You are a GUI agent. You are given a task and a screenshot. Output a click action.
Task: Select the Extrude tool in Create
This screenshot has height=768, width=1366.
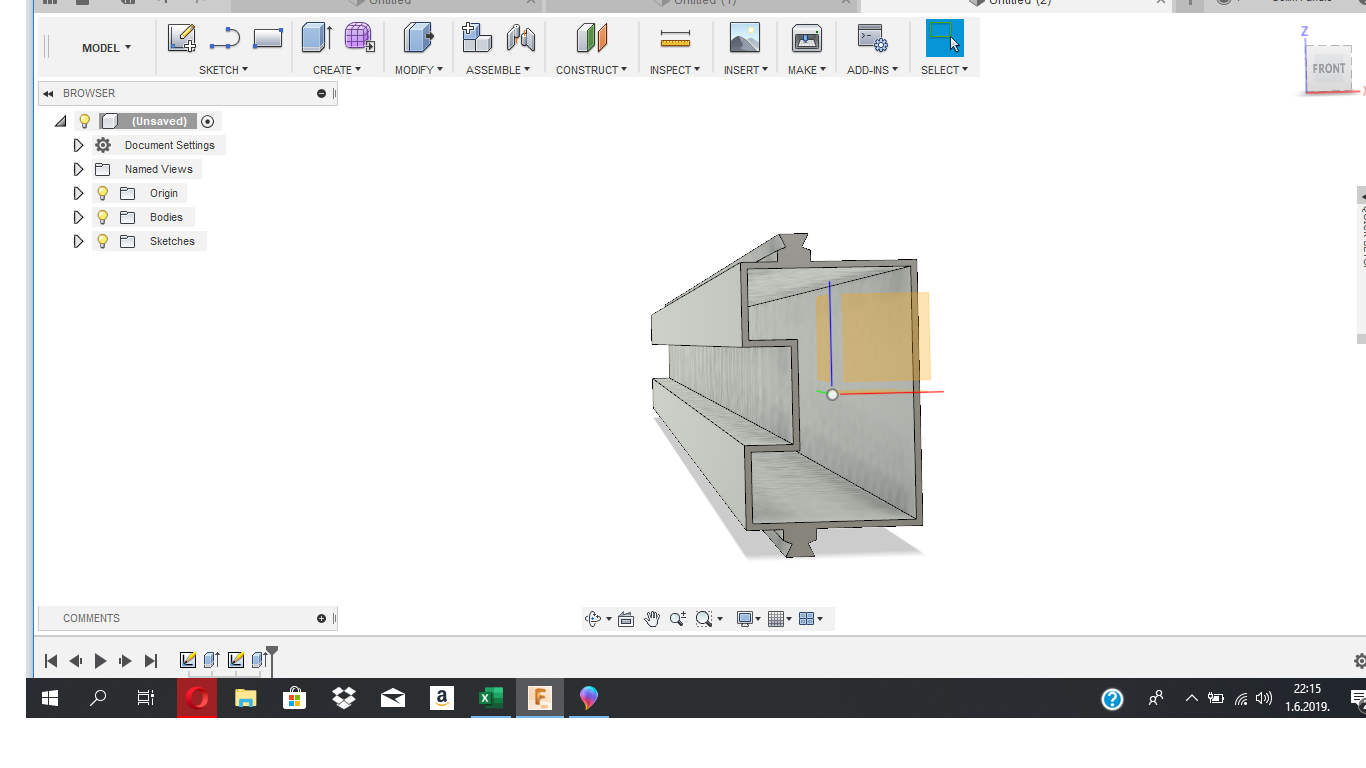tap(316, 39)
